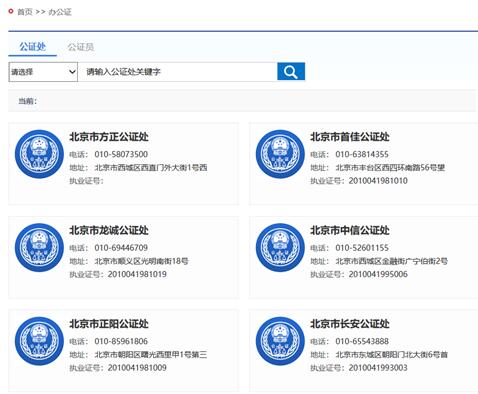478x394 pixels.
Task: Click phone number 010-69446709
Action: pos(121,248)
